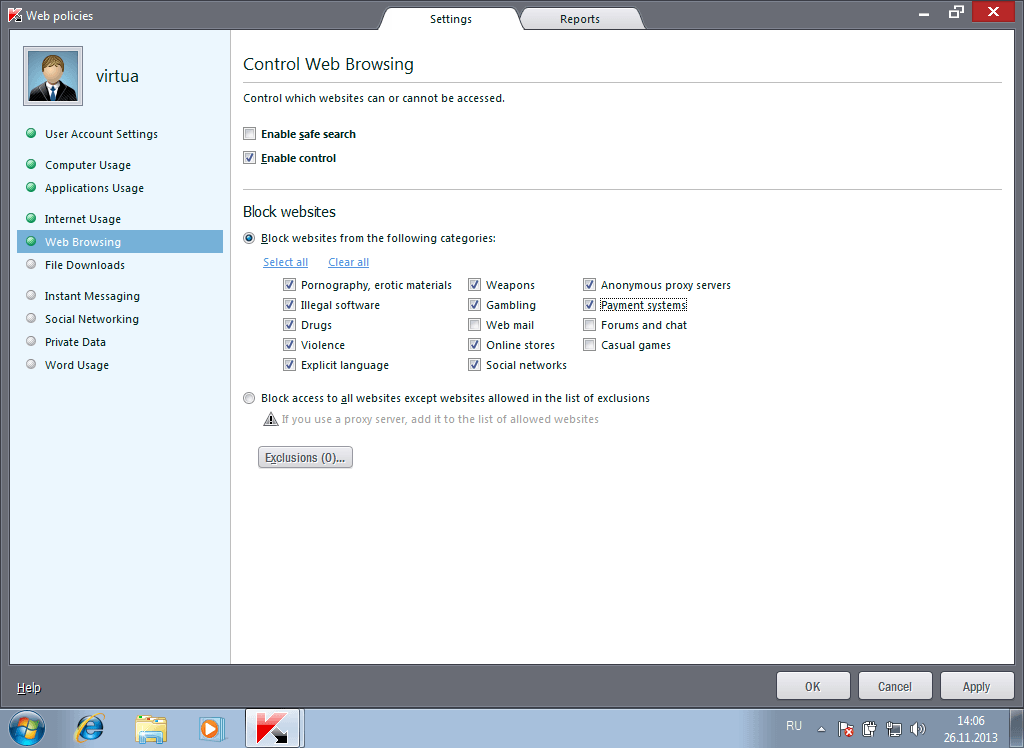Open Internet Usage section
Viewport: 1024px width, 748px height.
[x=82, y=219]
